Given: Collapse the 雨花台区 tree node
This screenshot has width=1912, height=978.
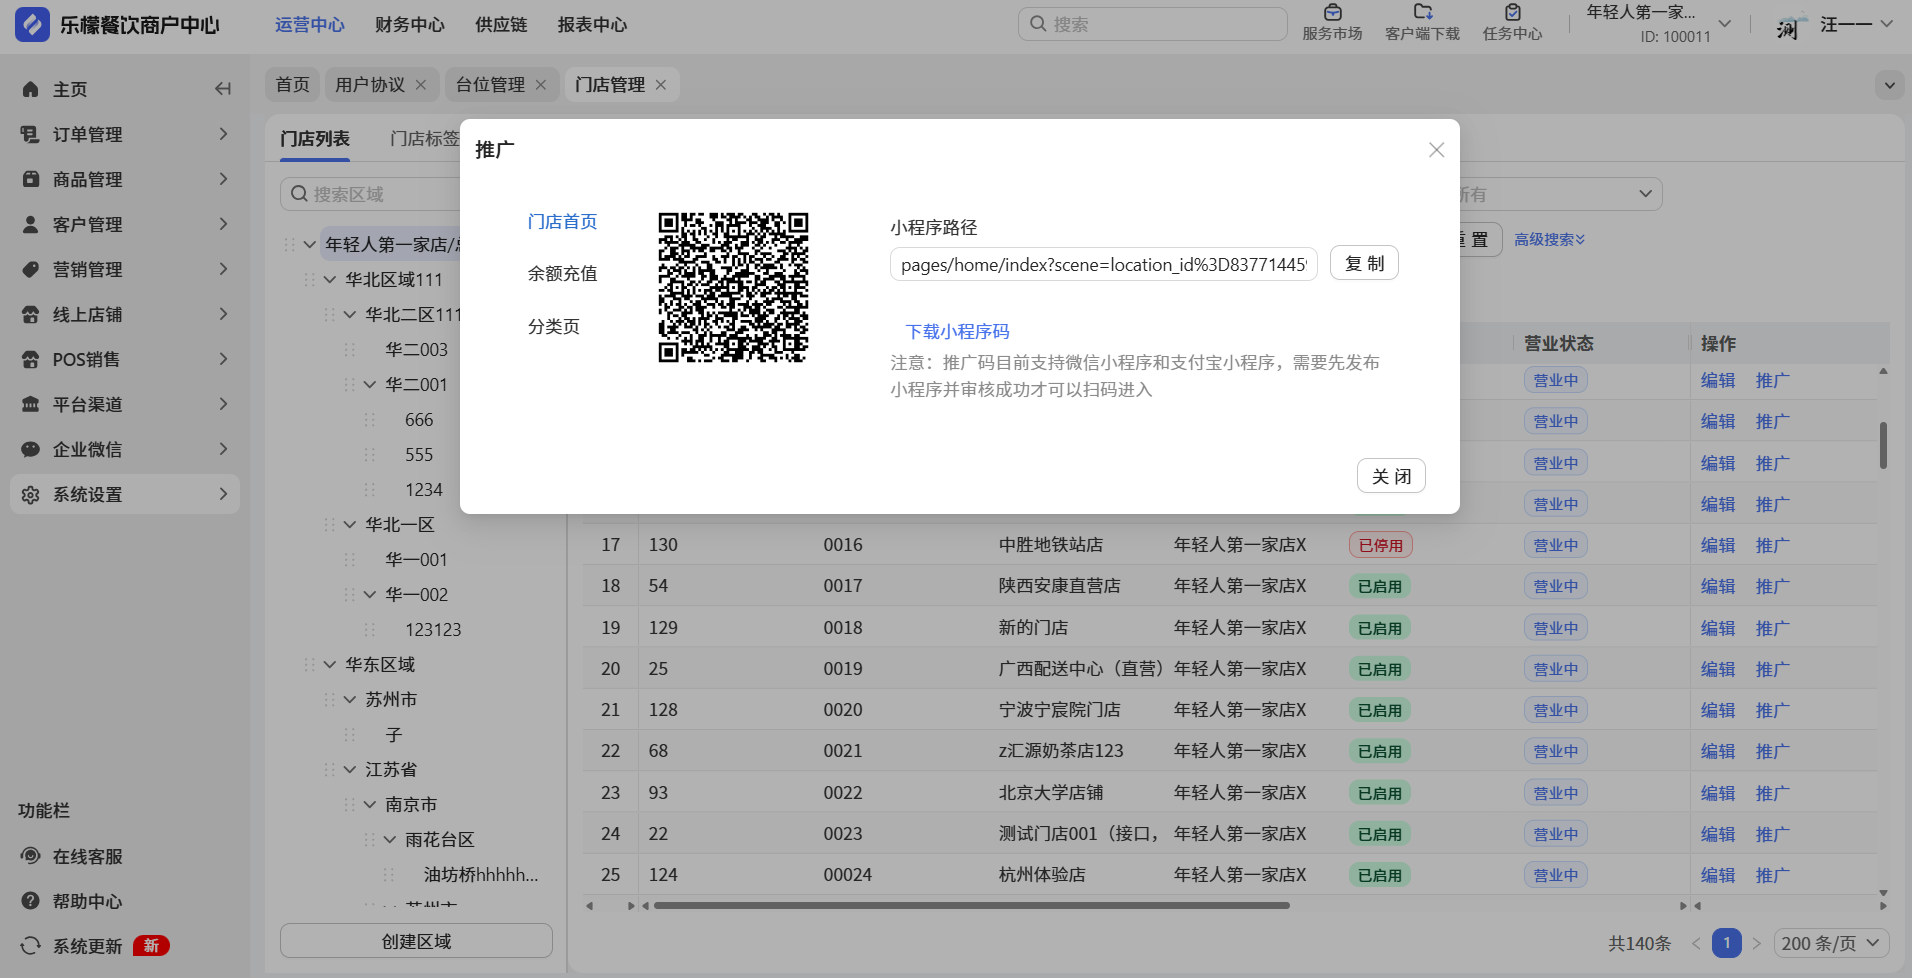Looking at the screenshot, I should 390,839.
